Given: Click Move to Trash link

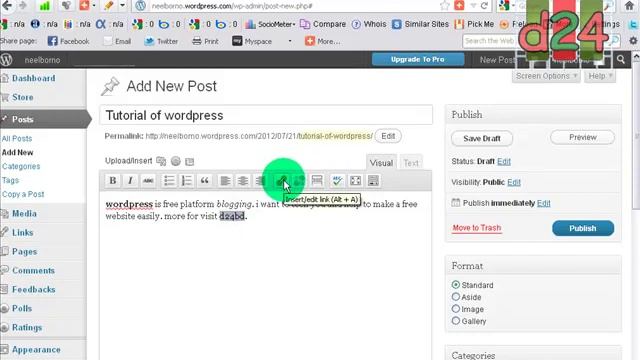Looking at the screenshot, I should (x=476, y=228).
